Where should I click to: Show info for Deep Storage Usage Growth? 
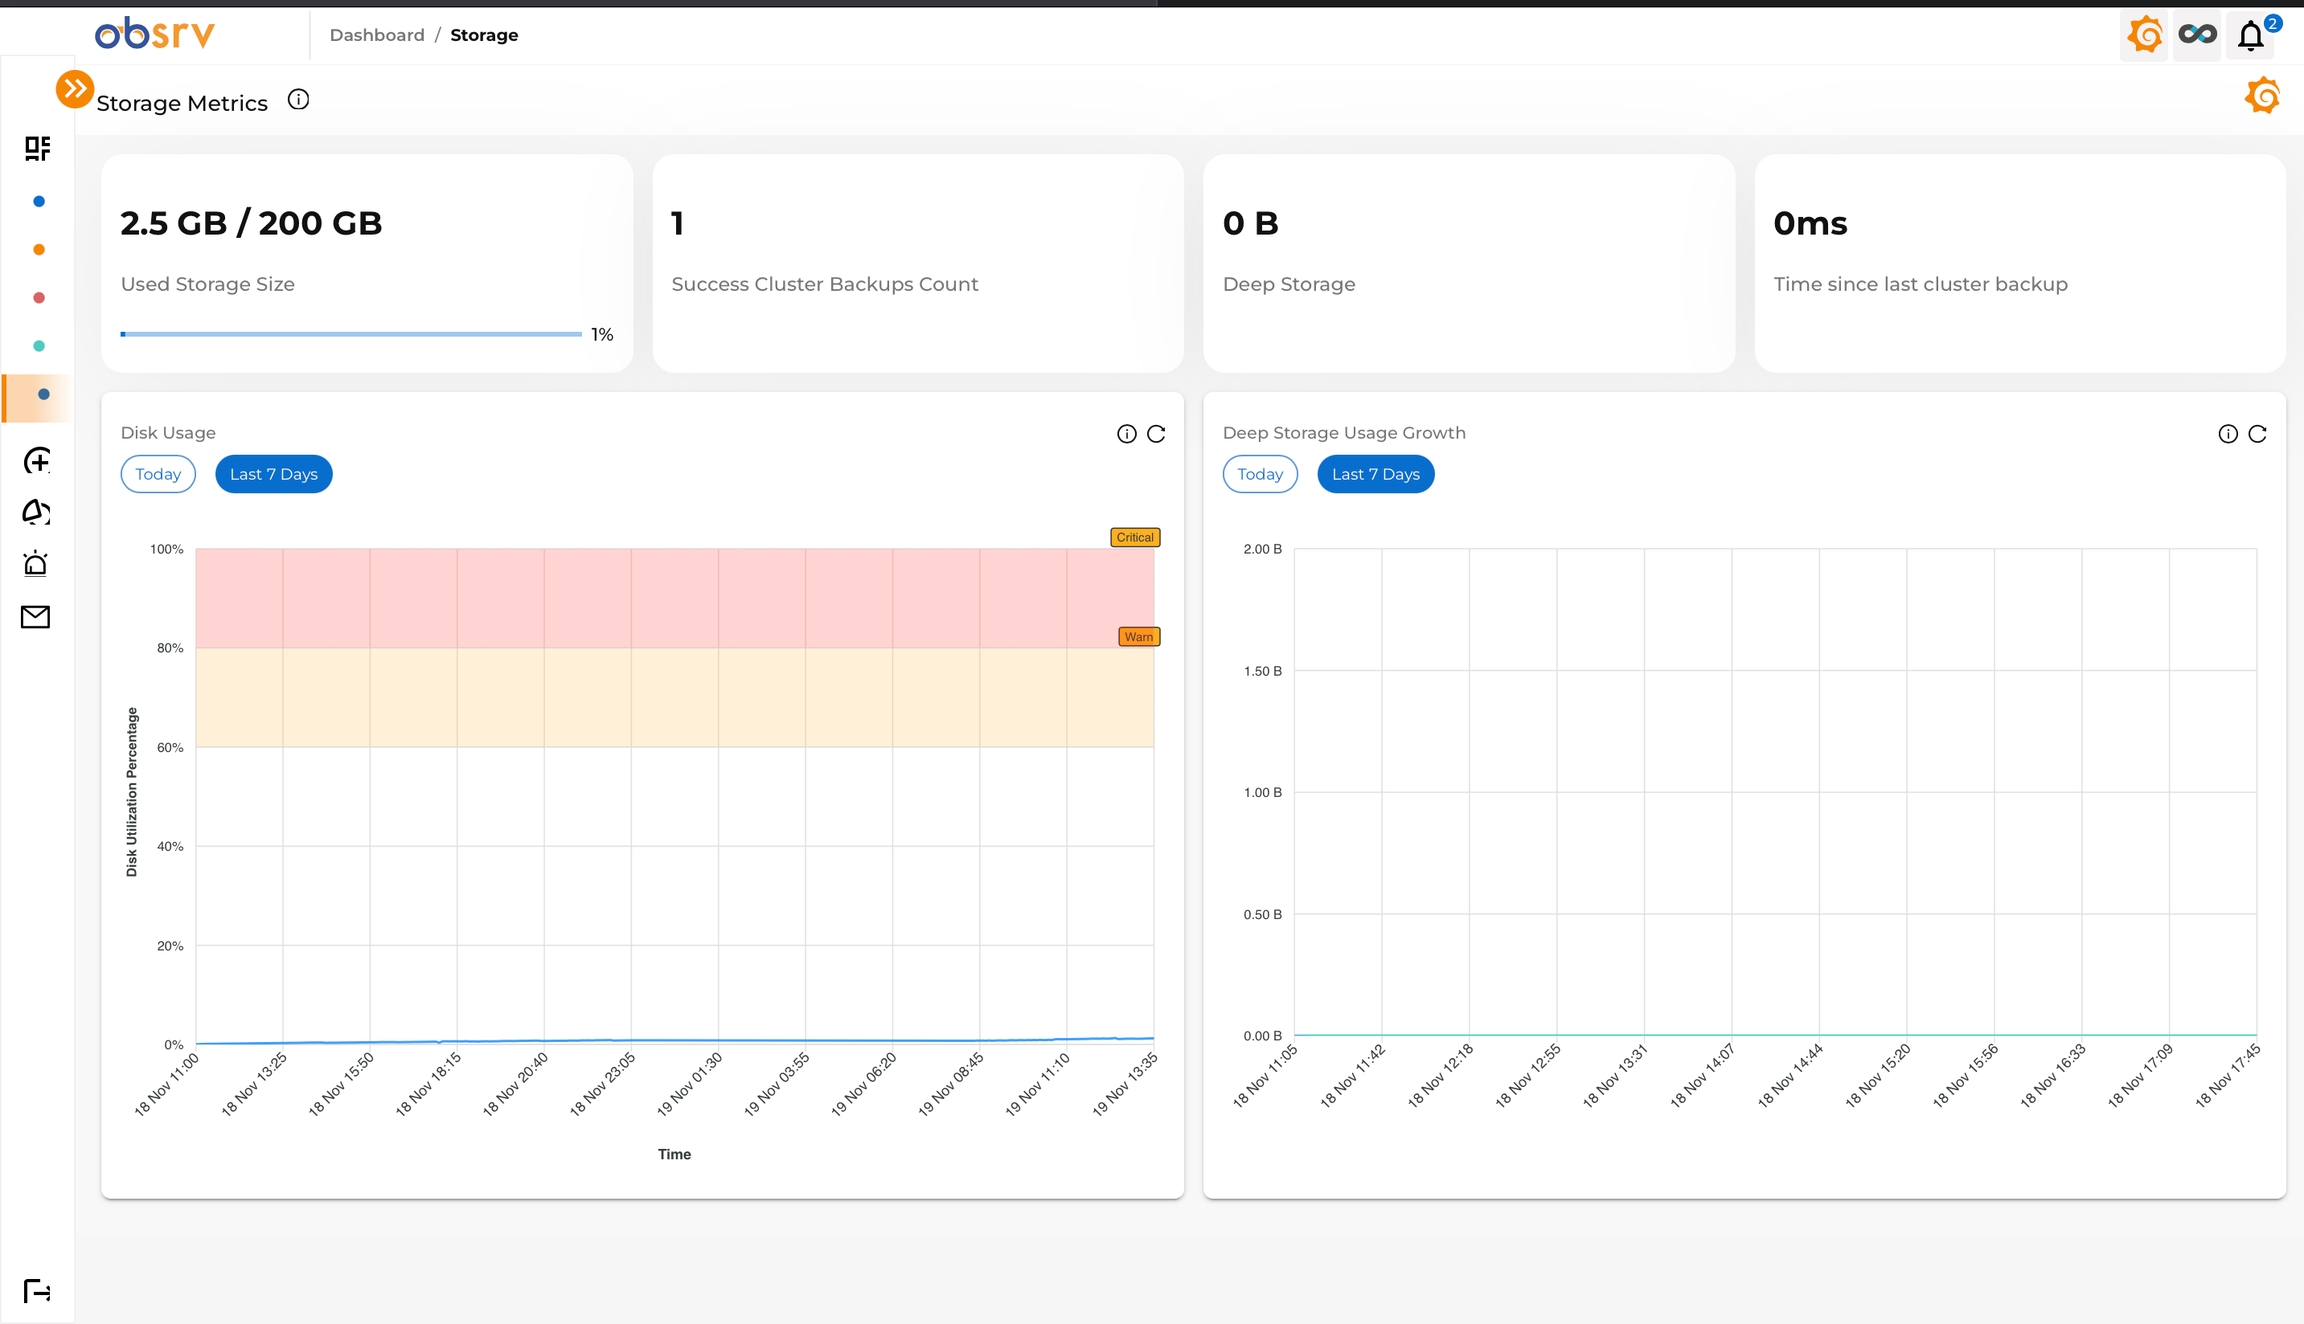(2228, 434)
